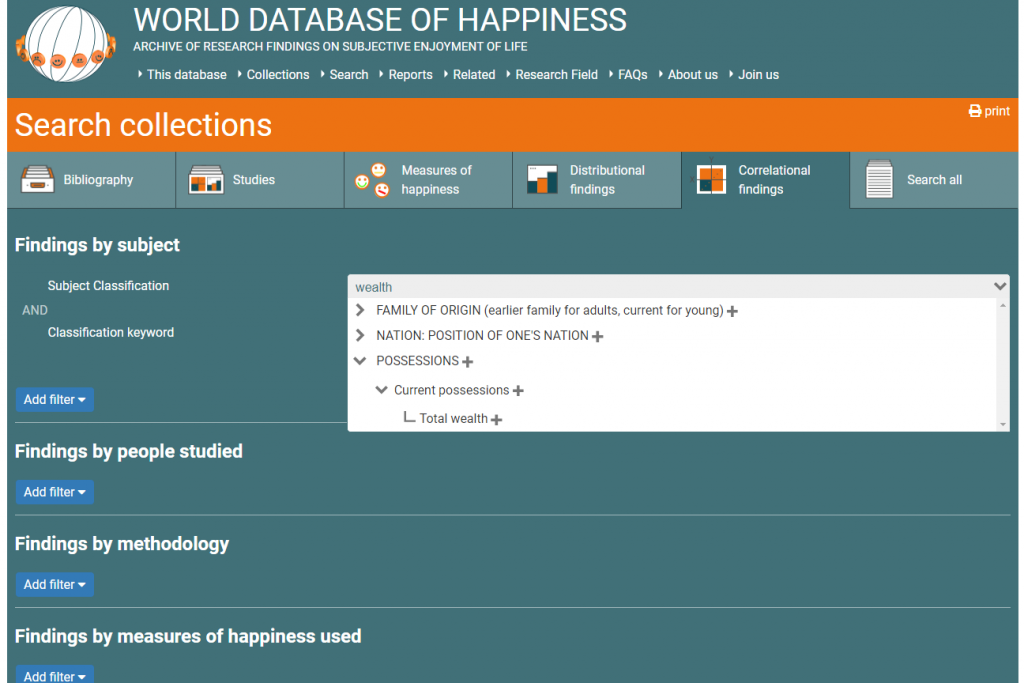Add Total wealth via its plus icon
This screenshot has width=1024, height=683.
pos(497,420)
